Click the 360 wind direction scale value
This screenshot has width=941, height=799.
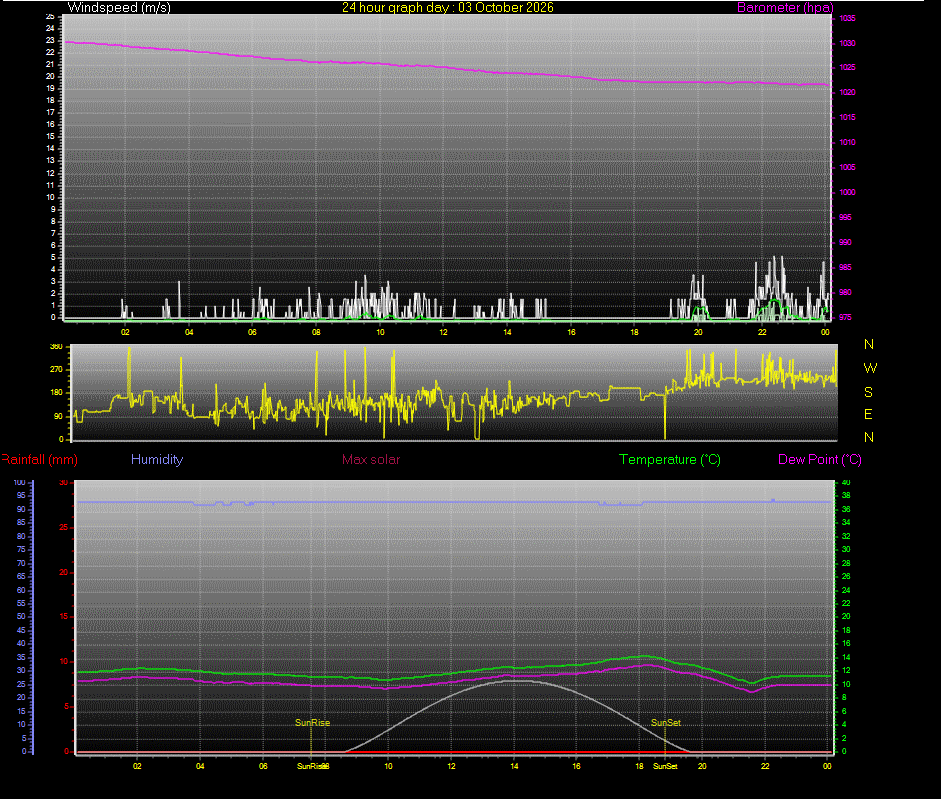tap(56, 346)
